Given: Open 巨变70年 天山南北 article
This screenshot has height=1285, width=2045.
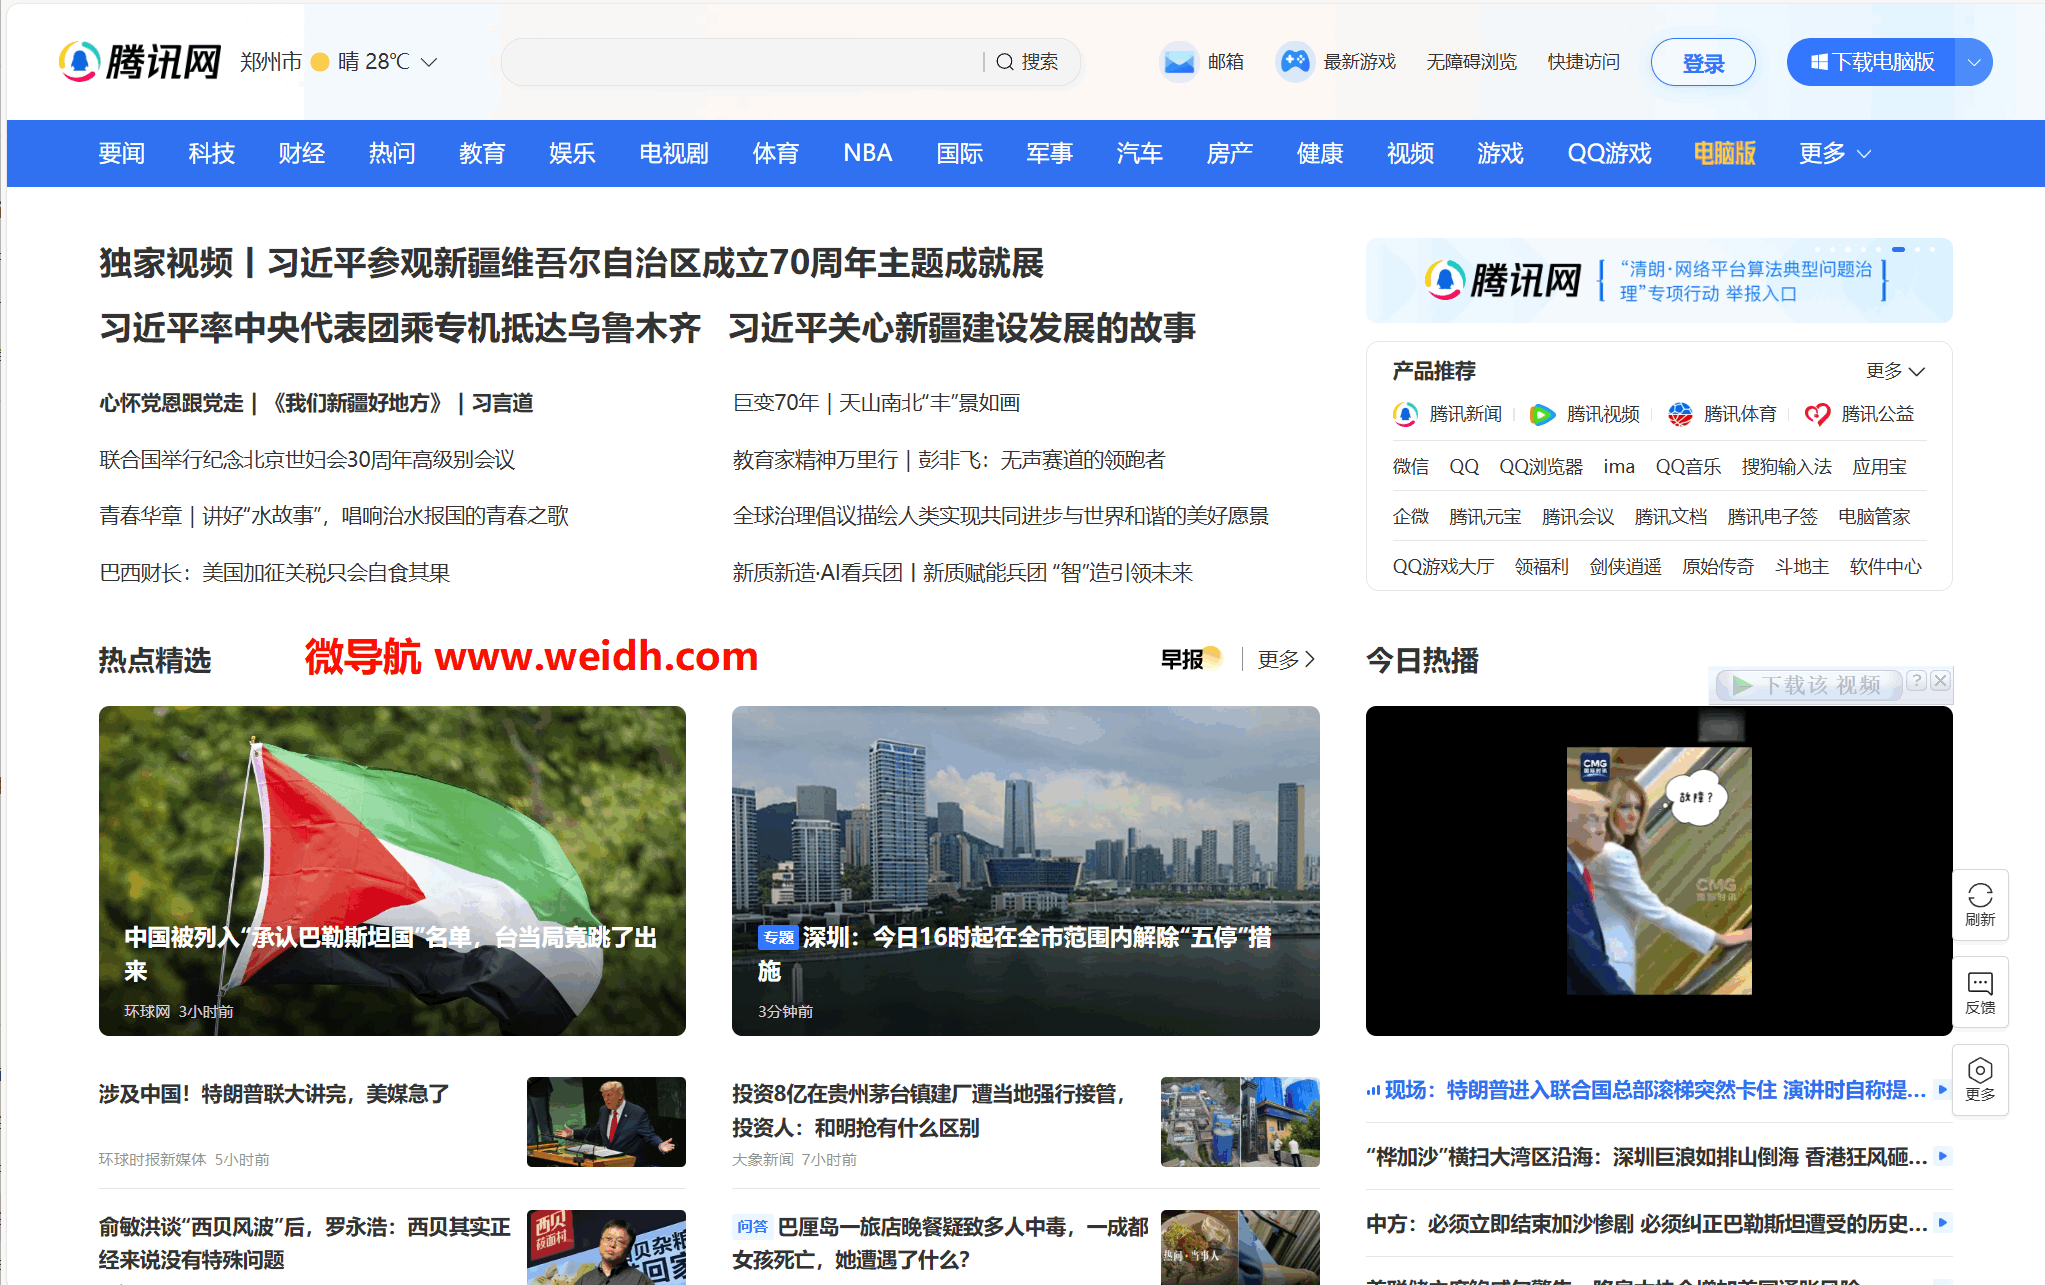Looking at the screenshot, I should coord(877,403).
